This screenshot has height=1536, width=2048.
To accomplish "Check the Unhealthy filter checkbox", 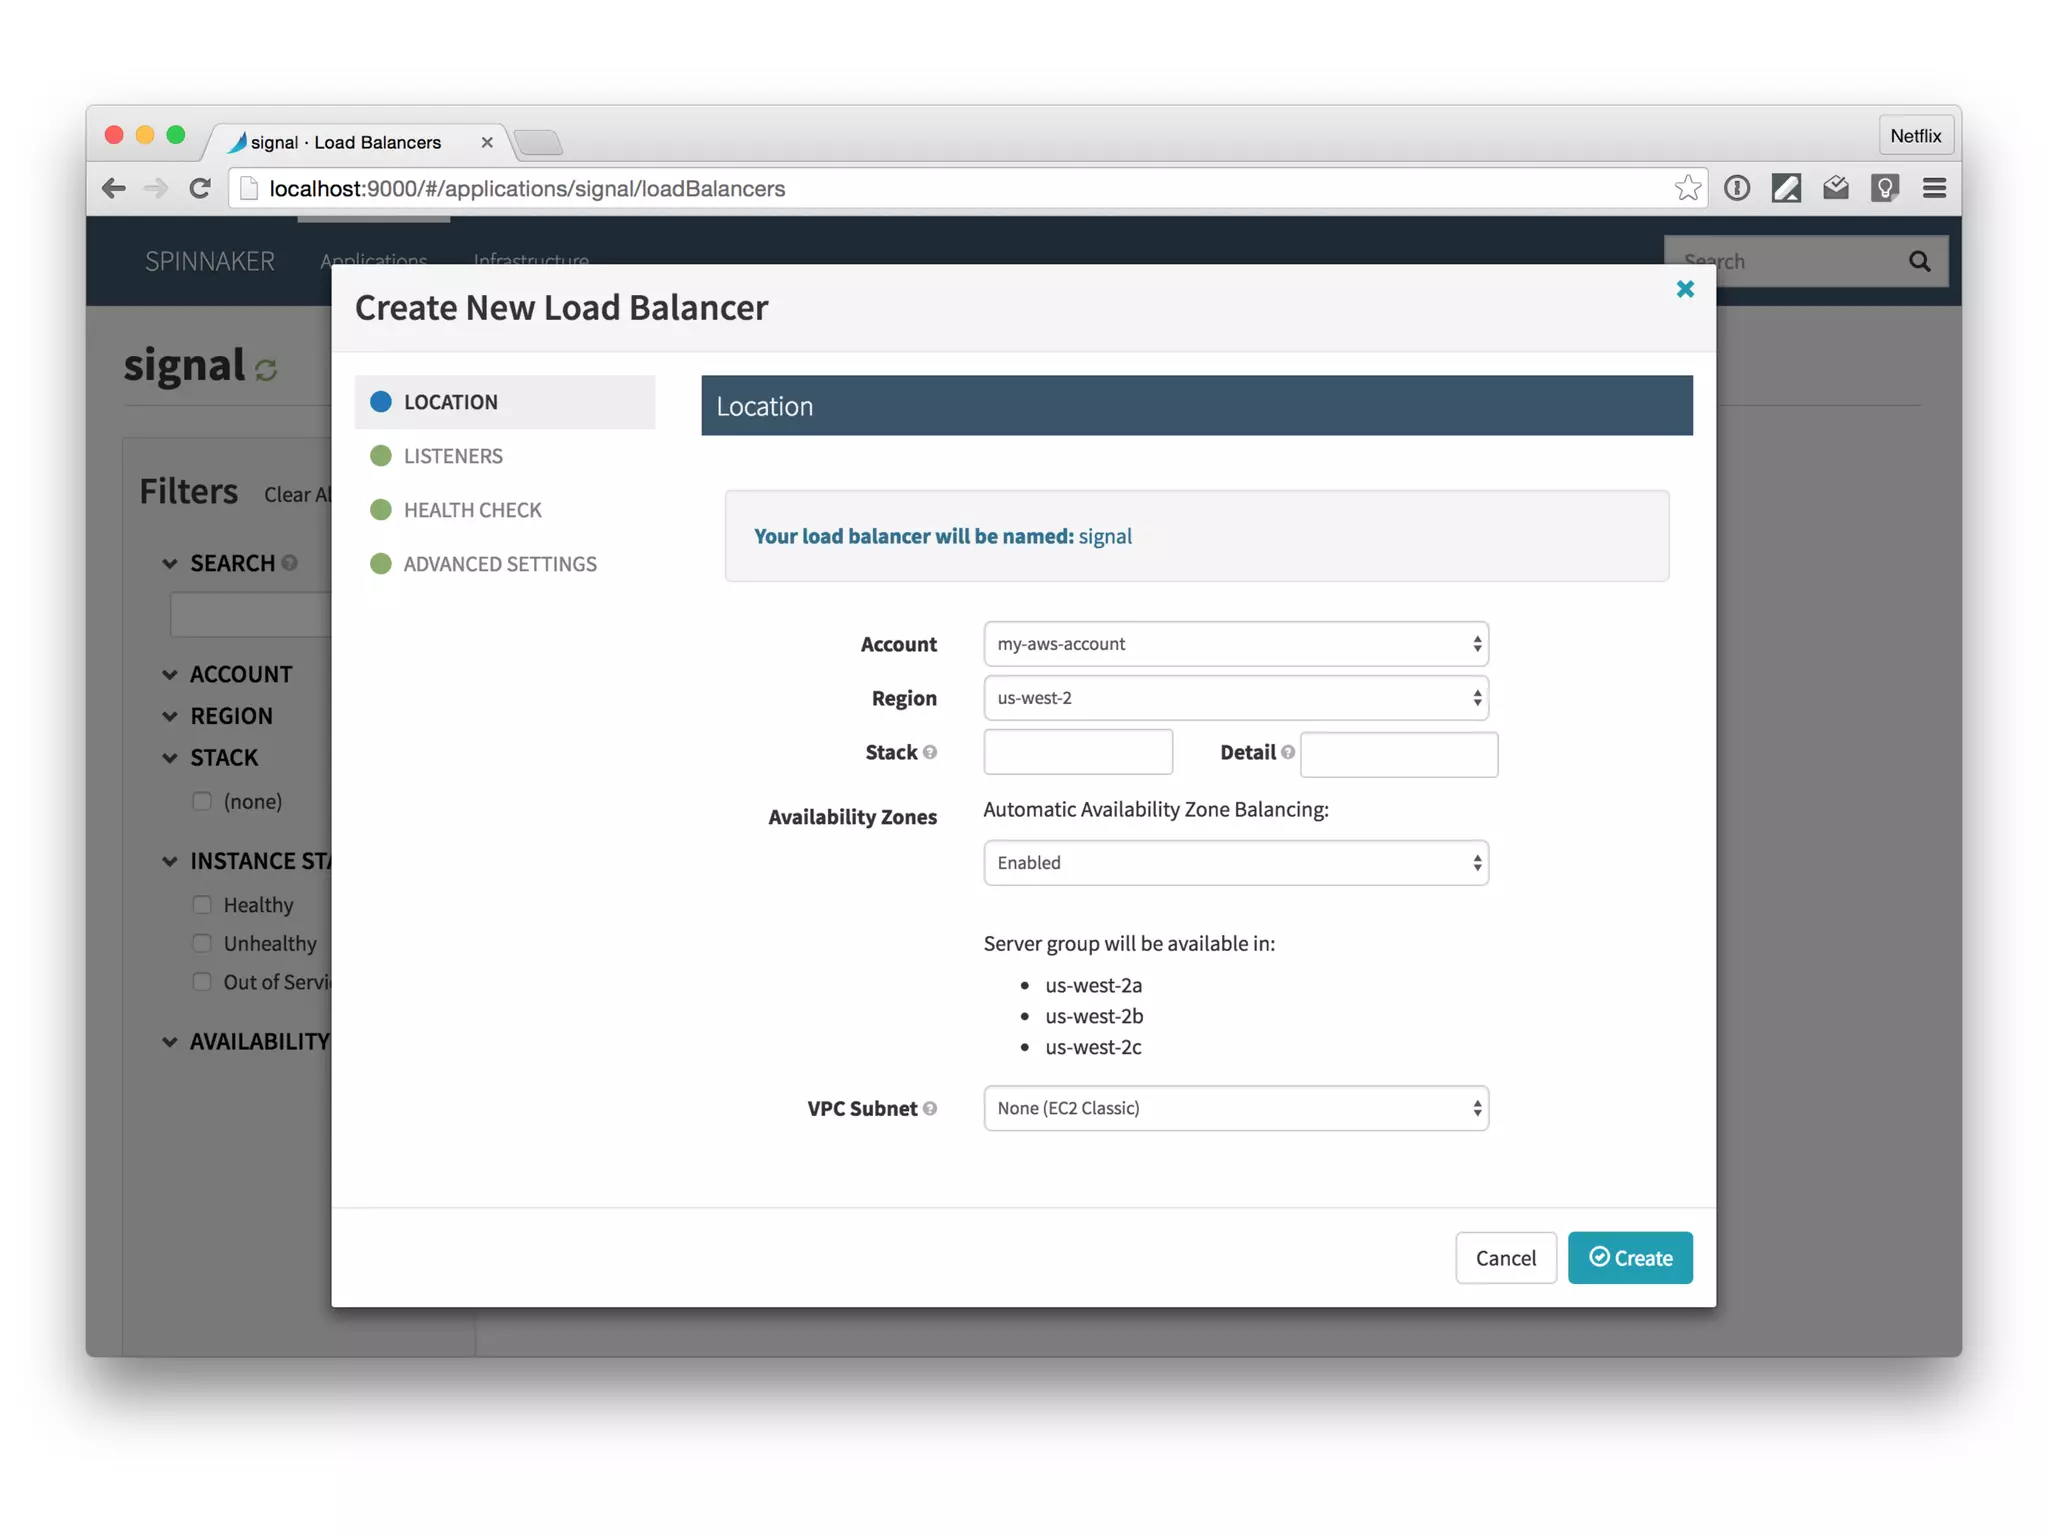I will pyautogui.click(x=203, y=943).
